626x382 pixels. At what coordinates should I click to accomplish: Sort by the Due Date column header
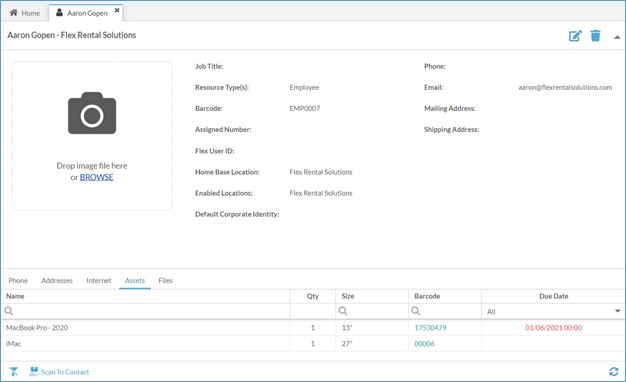(x=553, y=296)
